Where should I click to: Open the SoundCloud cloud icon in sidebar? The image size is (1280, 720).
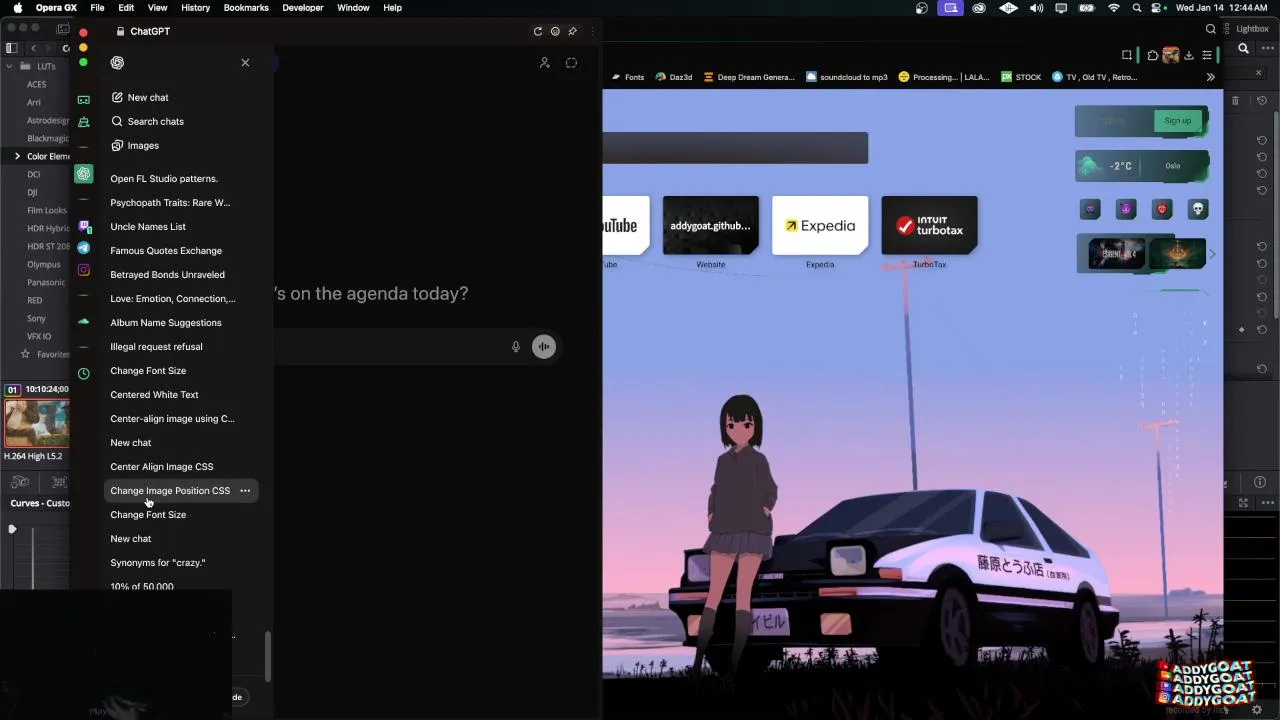click(x=84, y=322)
